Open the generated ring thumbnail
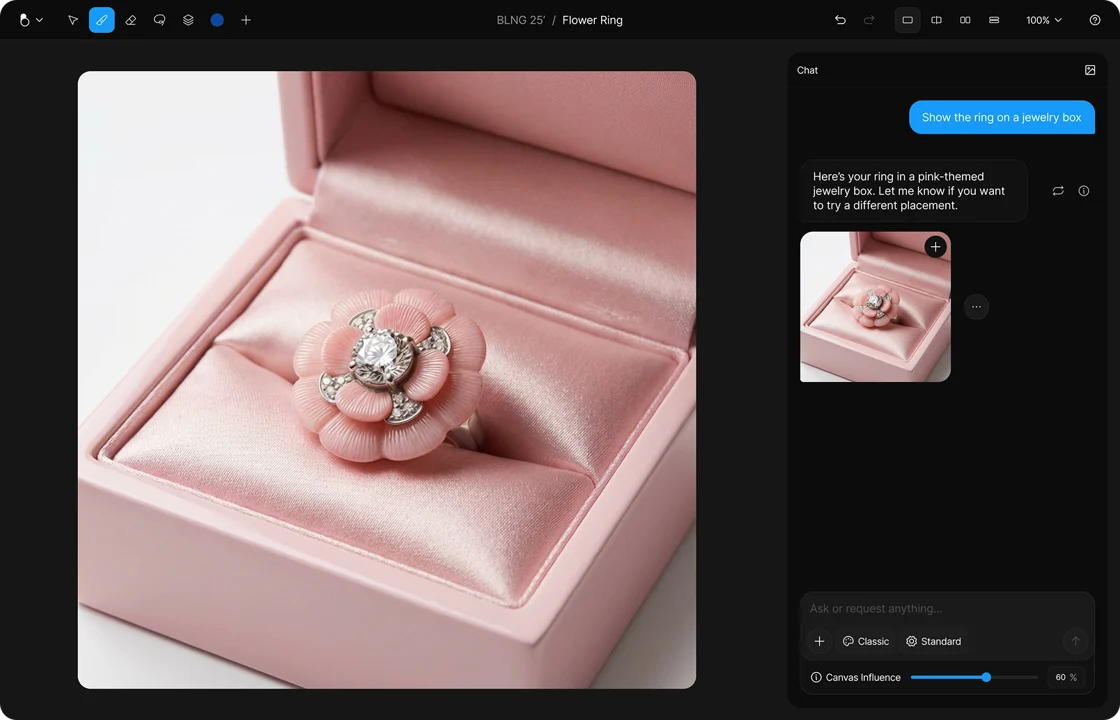Viewport: 1120px width, 720px height. coord(875,306)
